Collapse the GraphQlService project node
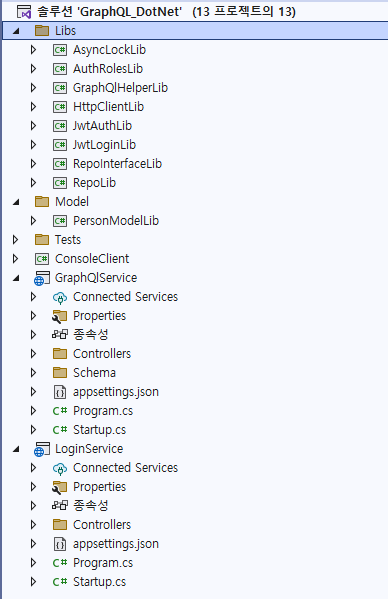Viewport: 388px width, 599px height. click(x=16, y=278)
